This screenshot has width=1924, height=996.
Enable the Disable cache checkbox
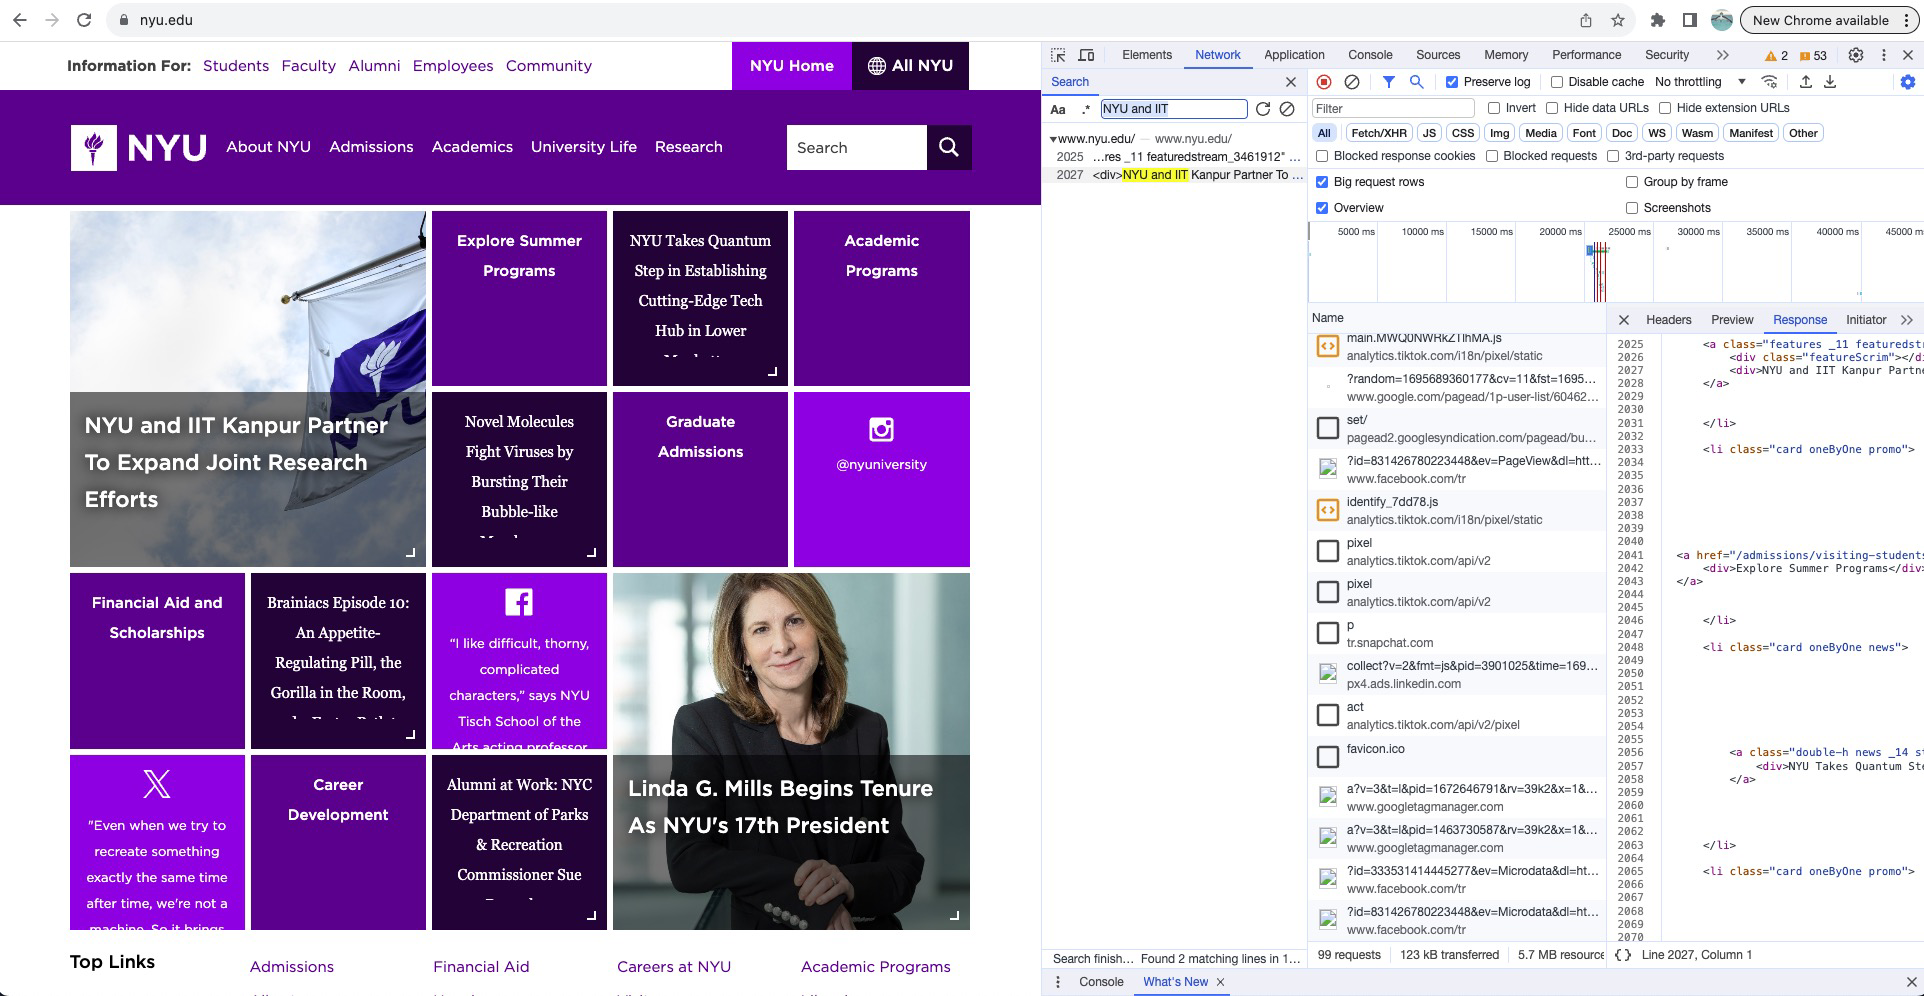[x=1557, y=82]
